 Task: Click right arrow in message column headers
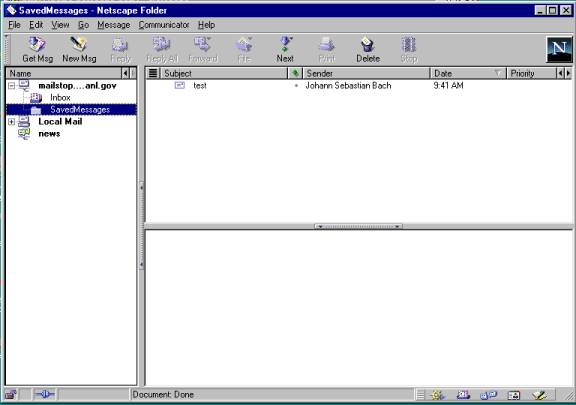click(x=568, y=73)
